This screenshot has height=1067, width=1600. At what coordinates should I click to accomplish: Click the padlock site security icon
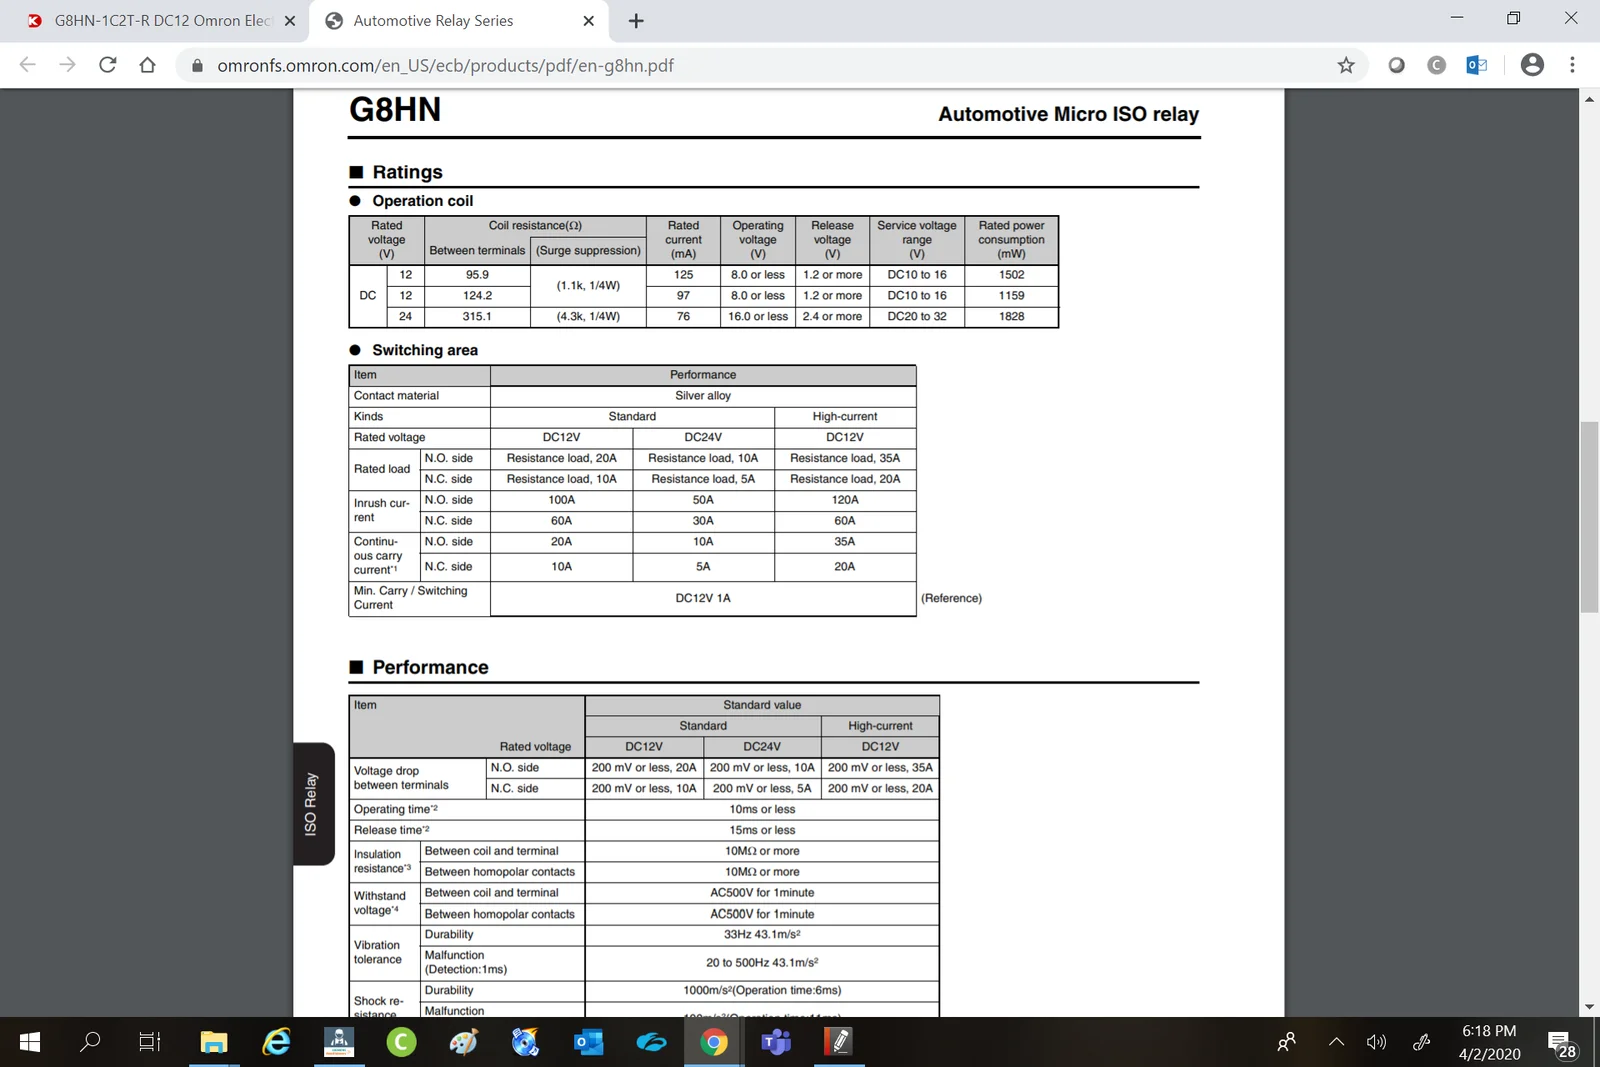click(x=194, y=65)
